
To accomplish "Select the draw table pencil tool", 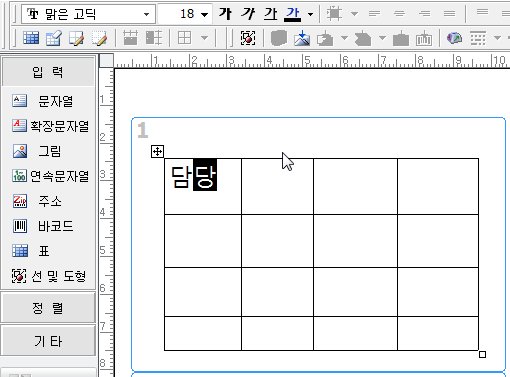I will pyautogui.click(x=76, y=38).
